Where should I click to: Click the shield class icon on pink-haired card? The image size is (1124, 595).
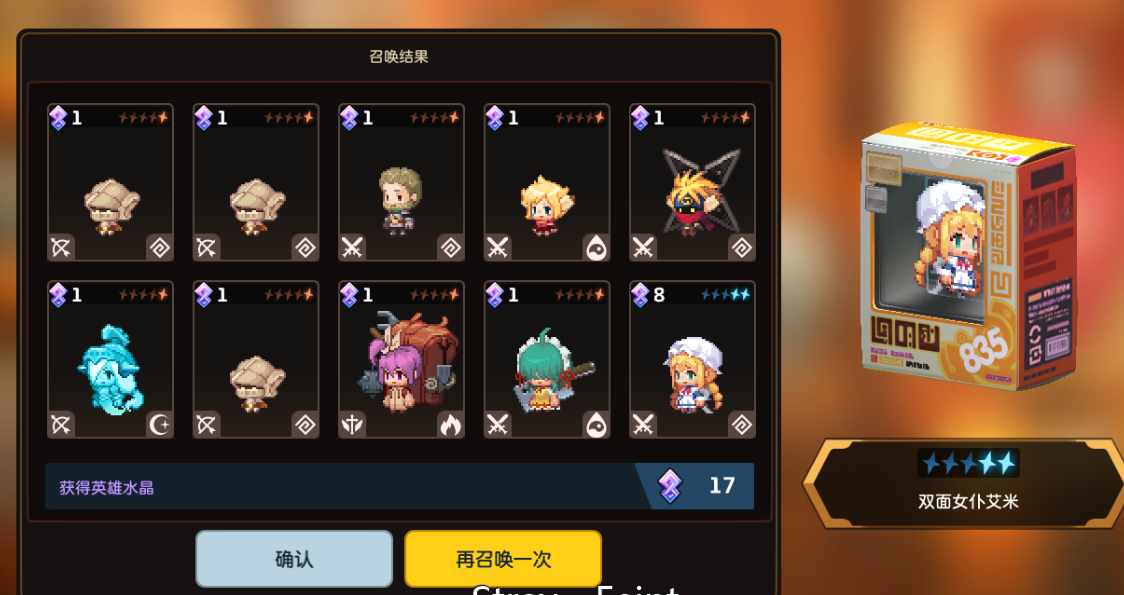353,425
